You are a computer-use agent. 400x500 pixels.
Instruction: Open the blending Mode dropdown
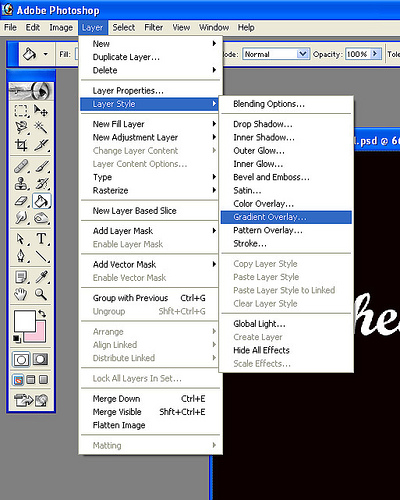[x=276, y=54]
